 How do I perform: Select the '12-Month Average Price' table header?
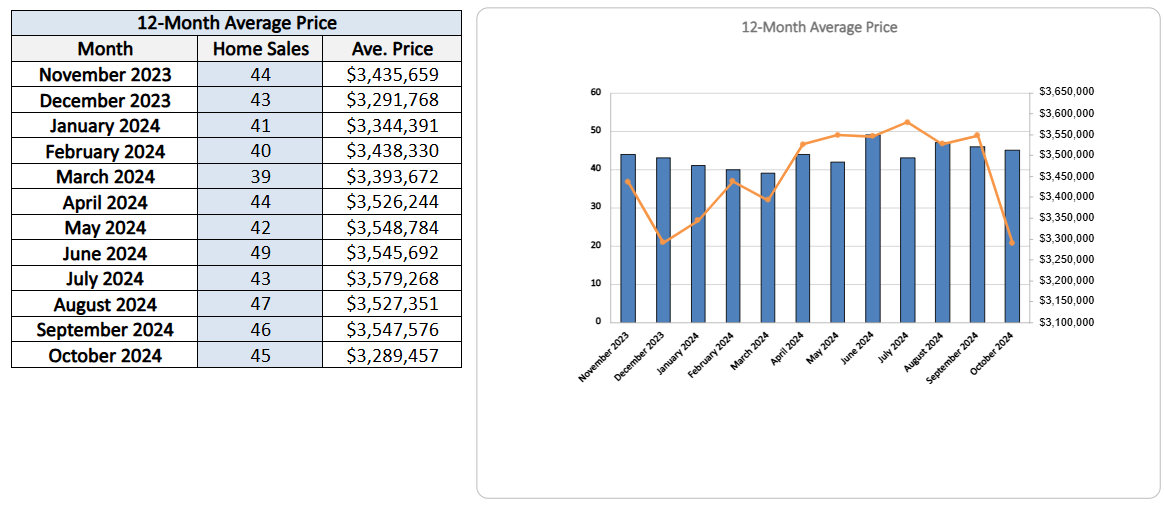coord(237,23)
